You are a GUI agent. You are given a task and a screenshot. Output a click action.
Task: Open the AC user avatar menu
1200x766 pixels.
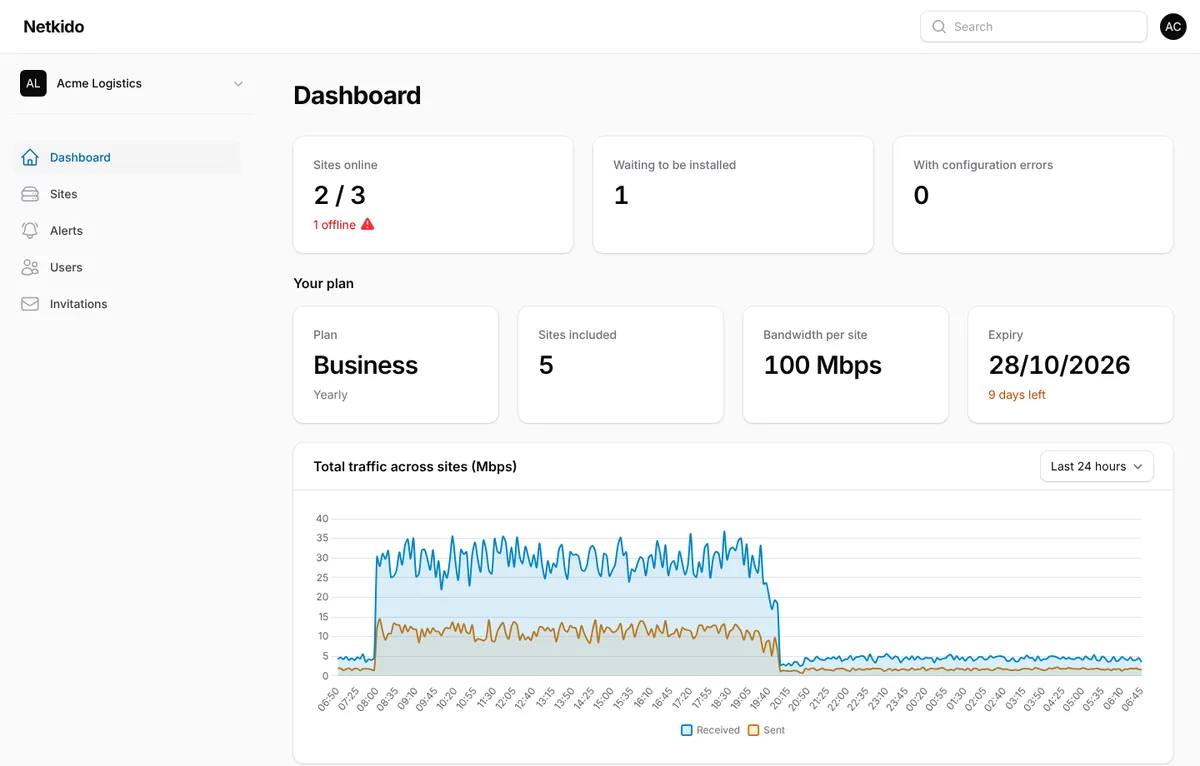click(x=1173, y=27)
